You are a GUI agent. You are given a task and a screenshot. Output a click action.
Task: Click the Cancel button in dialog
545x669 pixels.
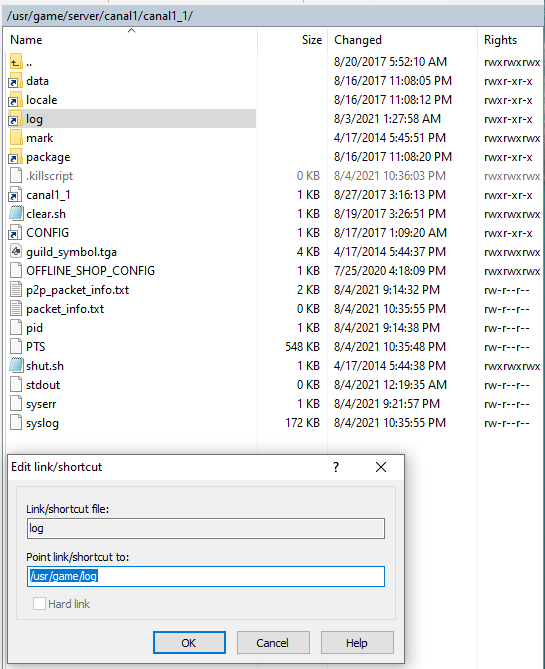(x=273, y=643)
